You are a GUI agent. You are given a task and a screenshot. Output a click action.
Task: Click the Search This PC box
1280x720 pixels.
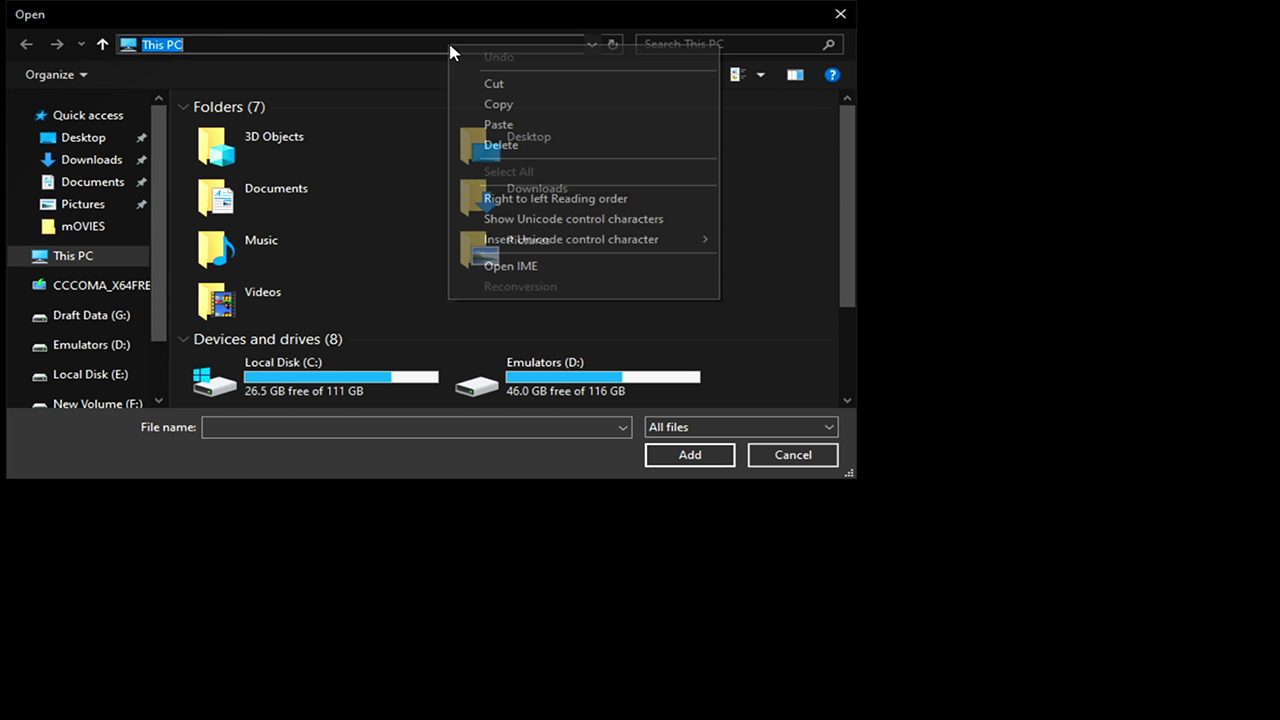pos(739,44)
